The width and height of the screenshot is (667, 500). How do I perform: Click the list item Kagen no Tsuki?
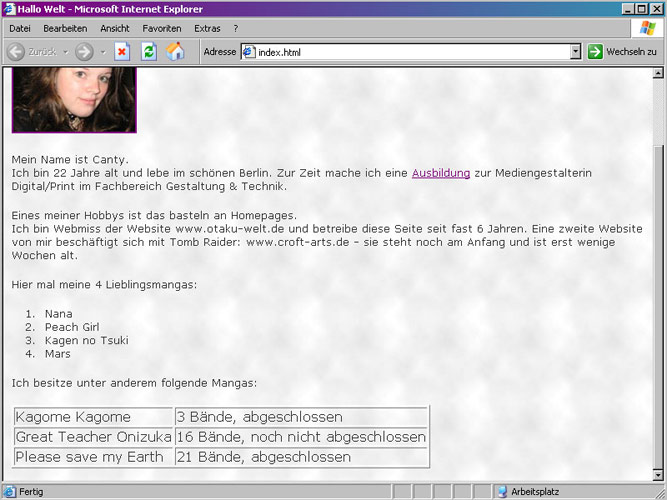[x=86, y=340]
